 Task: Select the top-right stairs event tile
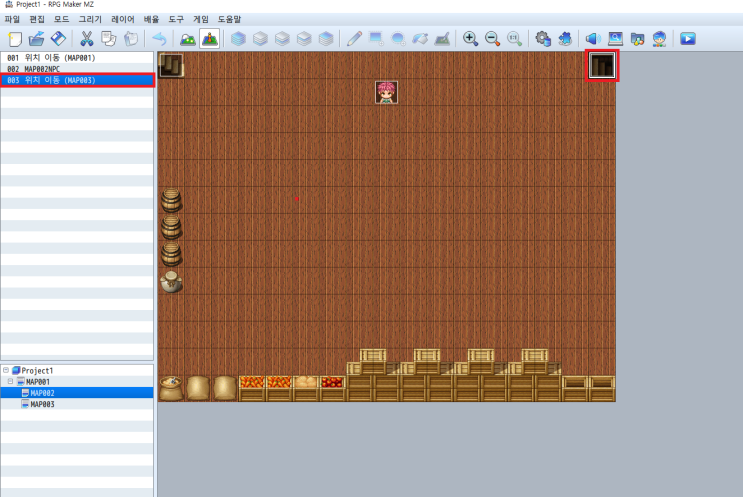click(x=602, y=65)
